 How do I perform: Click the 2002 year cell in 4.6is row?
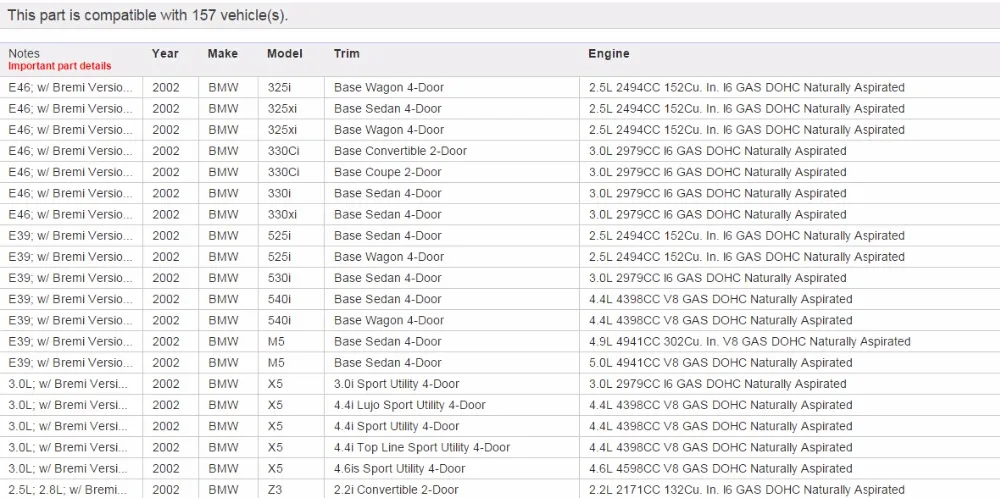coord(166,469)
